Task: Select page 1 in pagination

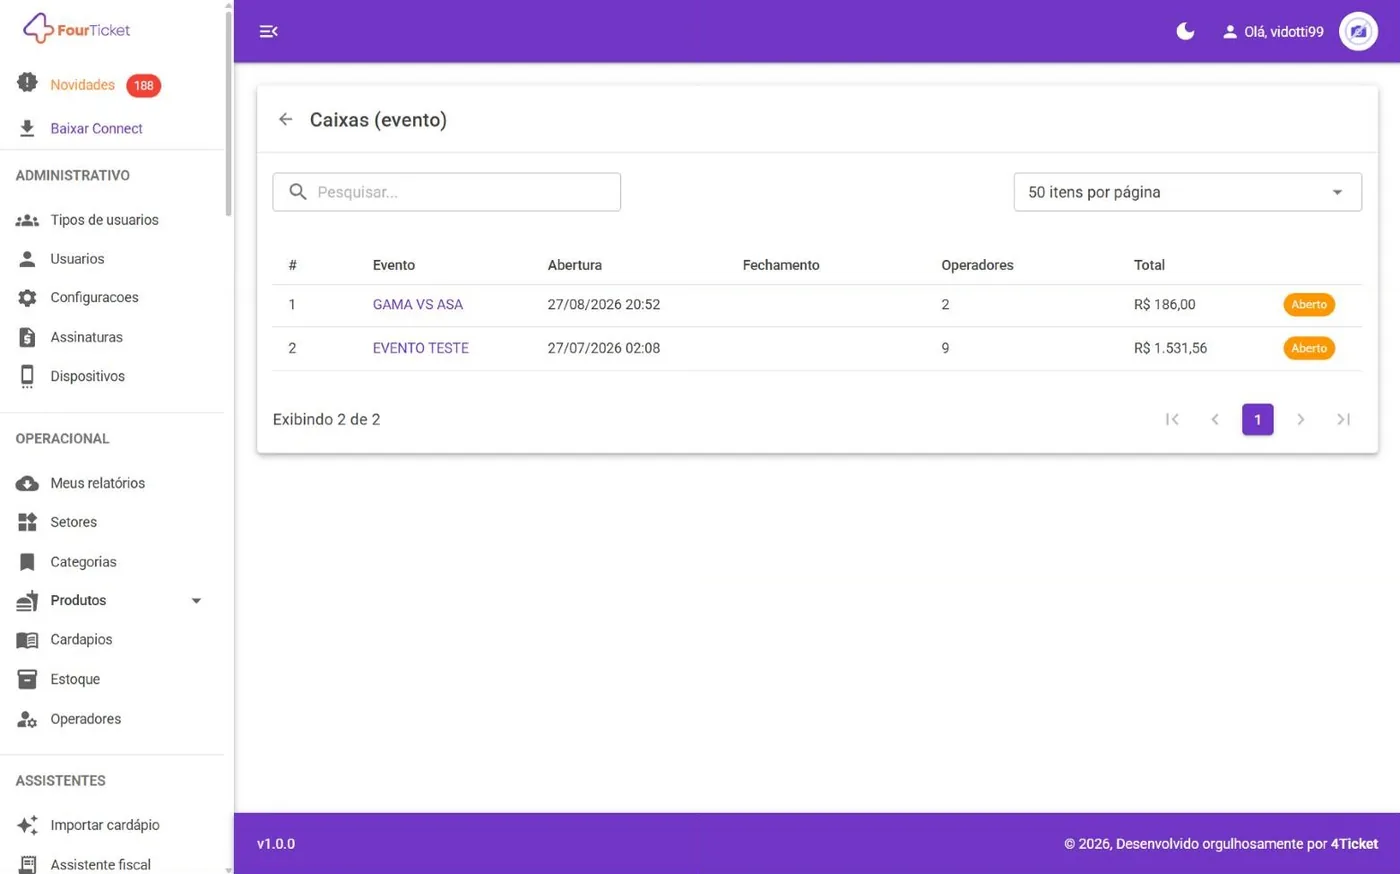Action: pyautogui.click(x=1257, y=419)
